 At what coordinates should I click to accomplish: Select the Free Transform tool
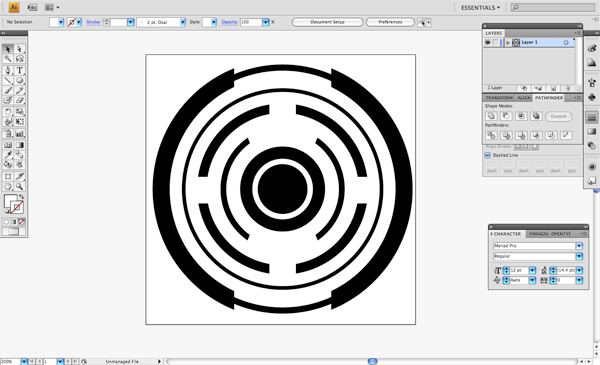coord(20,122)
